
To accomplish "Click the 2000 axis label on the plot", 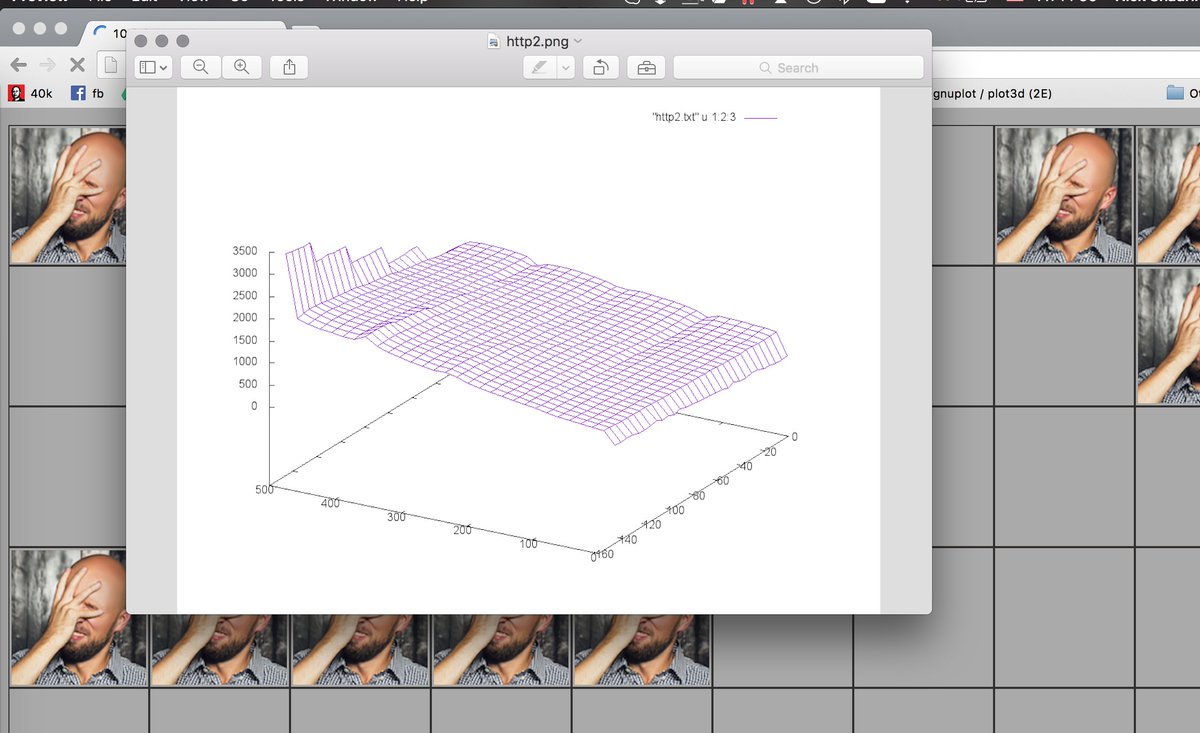I will pos(245,318).
